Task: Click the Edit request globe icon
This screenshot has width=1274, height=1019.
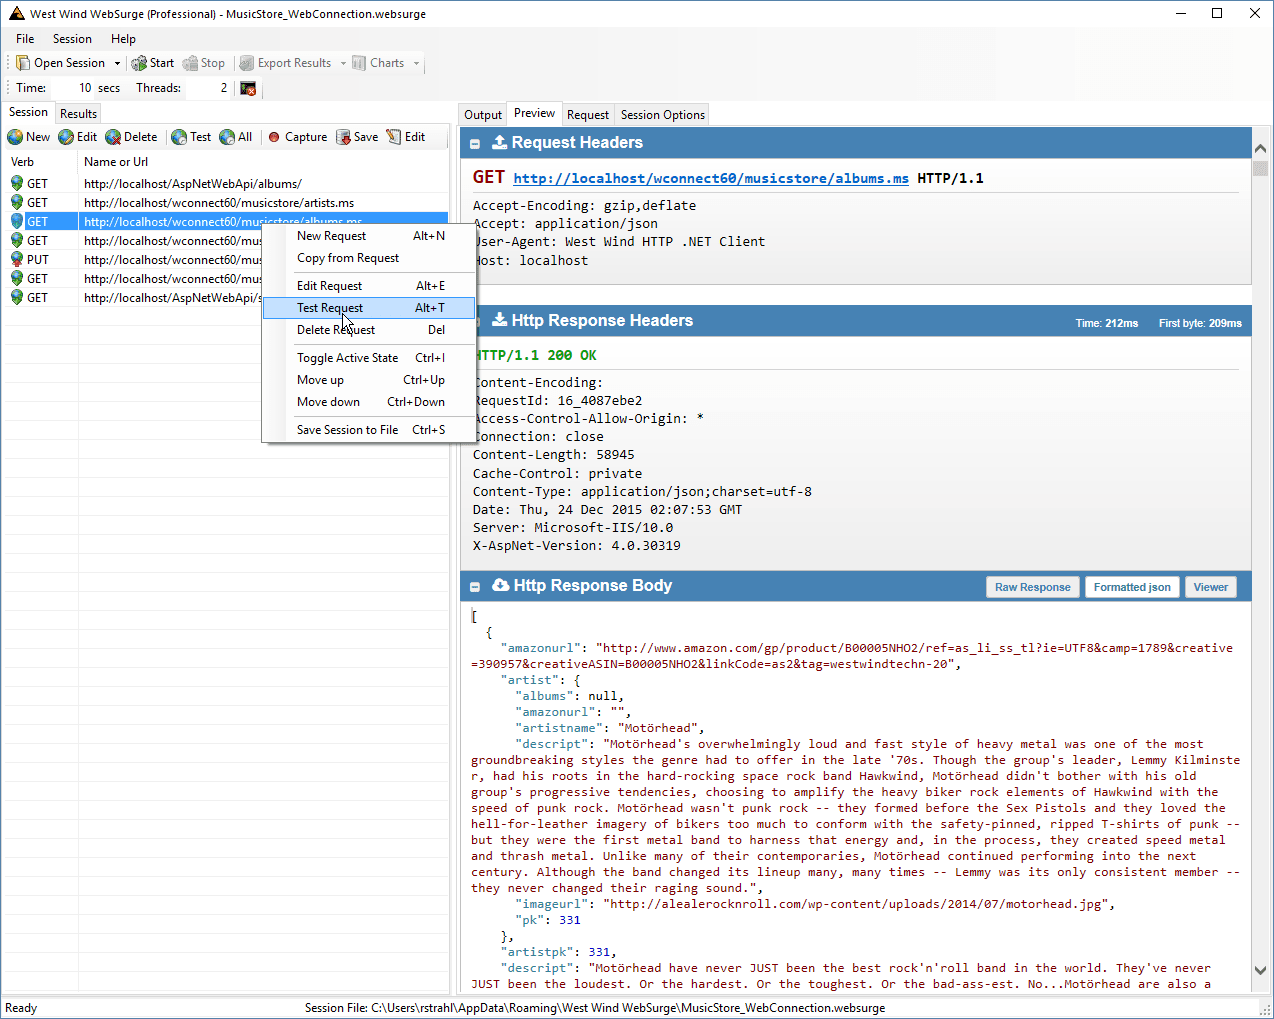Action: pyautogui.click(x=66, y=137)
